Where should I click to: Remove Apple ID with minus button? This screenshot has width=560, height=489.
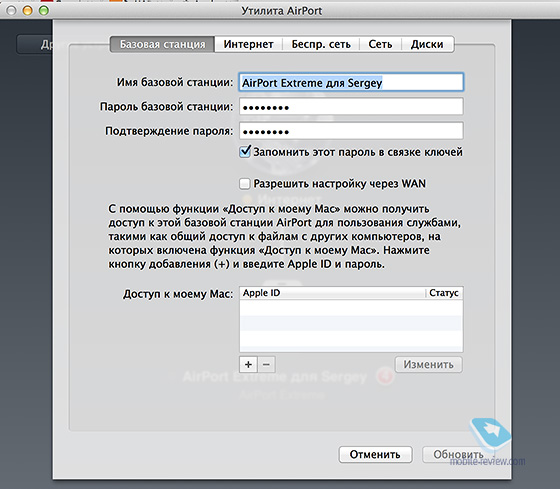click(266, 365)
